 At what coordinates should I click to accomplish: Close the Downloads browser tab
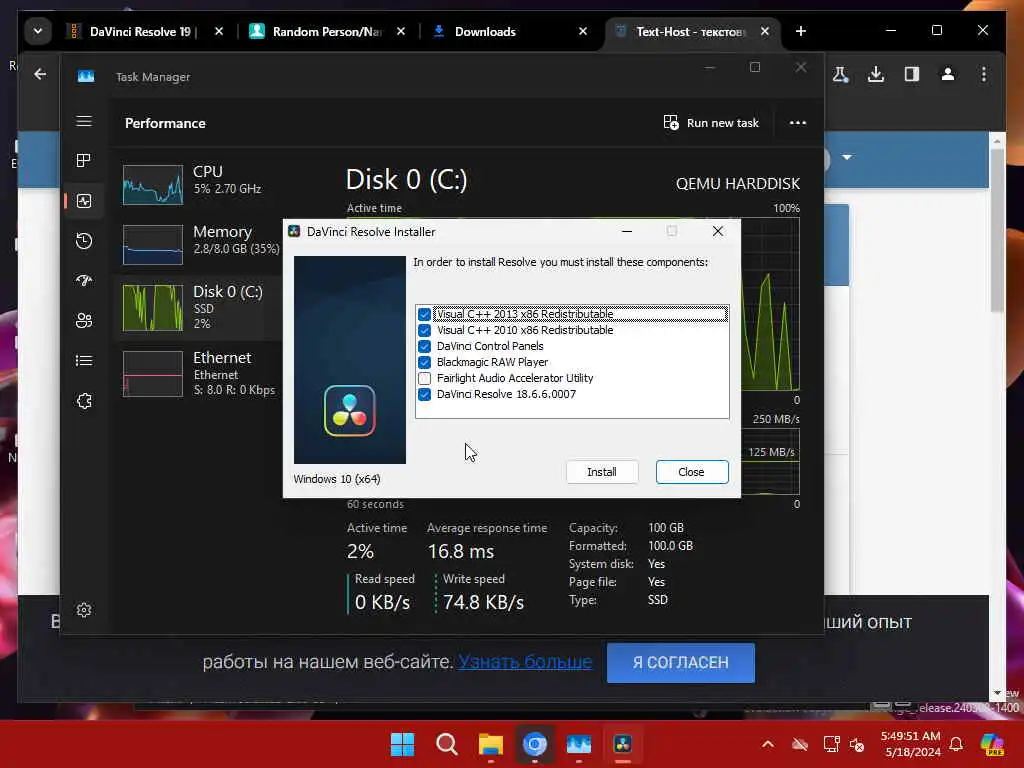583,31
